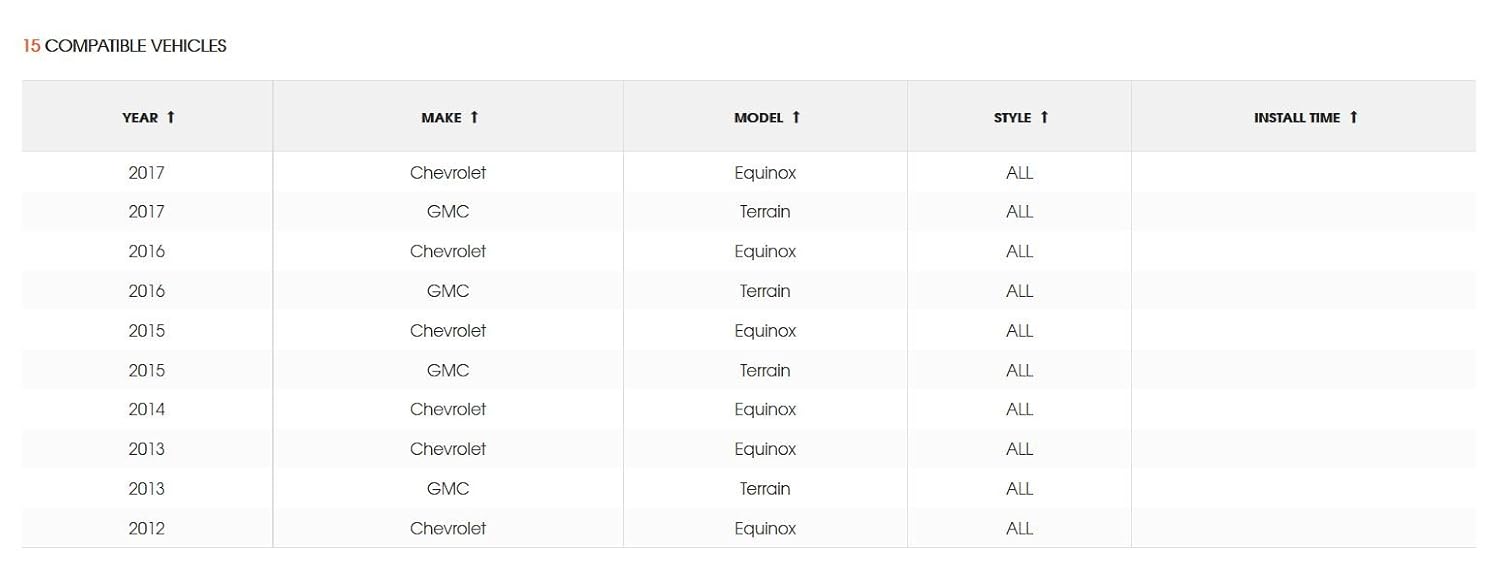Click the Install Time sort arrow
Image resolution: width=1500 pixels, height=566 pixels.
click(x=1354, y=117)
